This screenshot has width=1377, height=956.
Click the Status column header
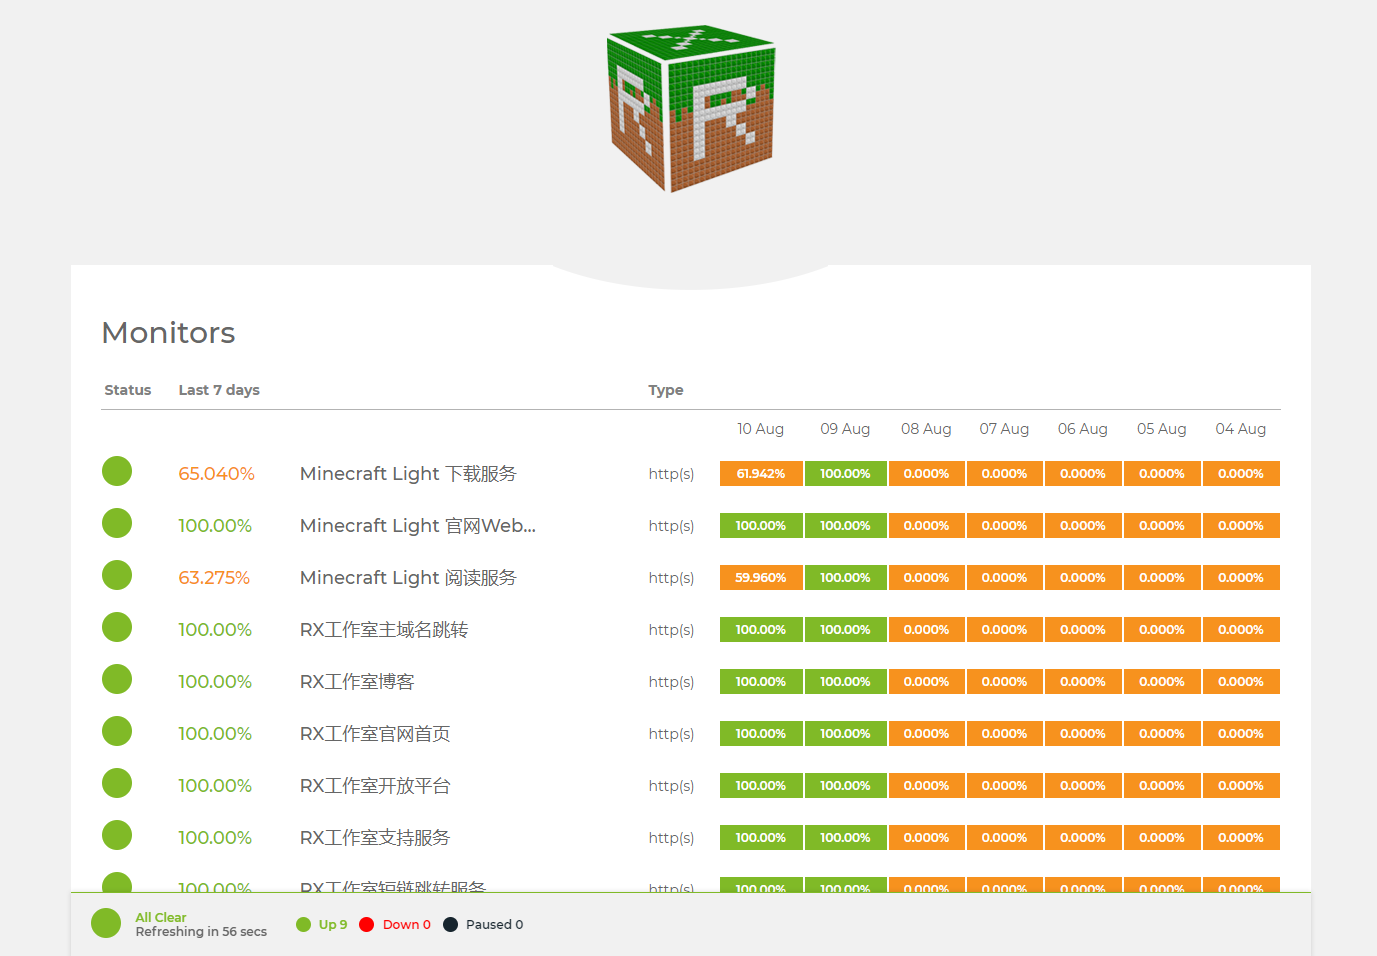[128, 390]
